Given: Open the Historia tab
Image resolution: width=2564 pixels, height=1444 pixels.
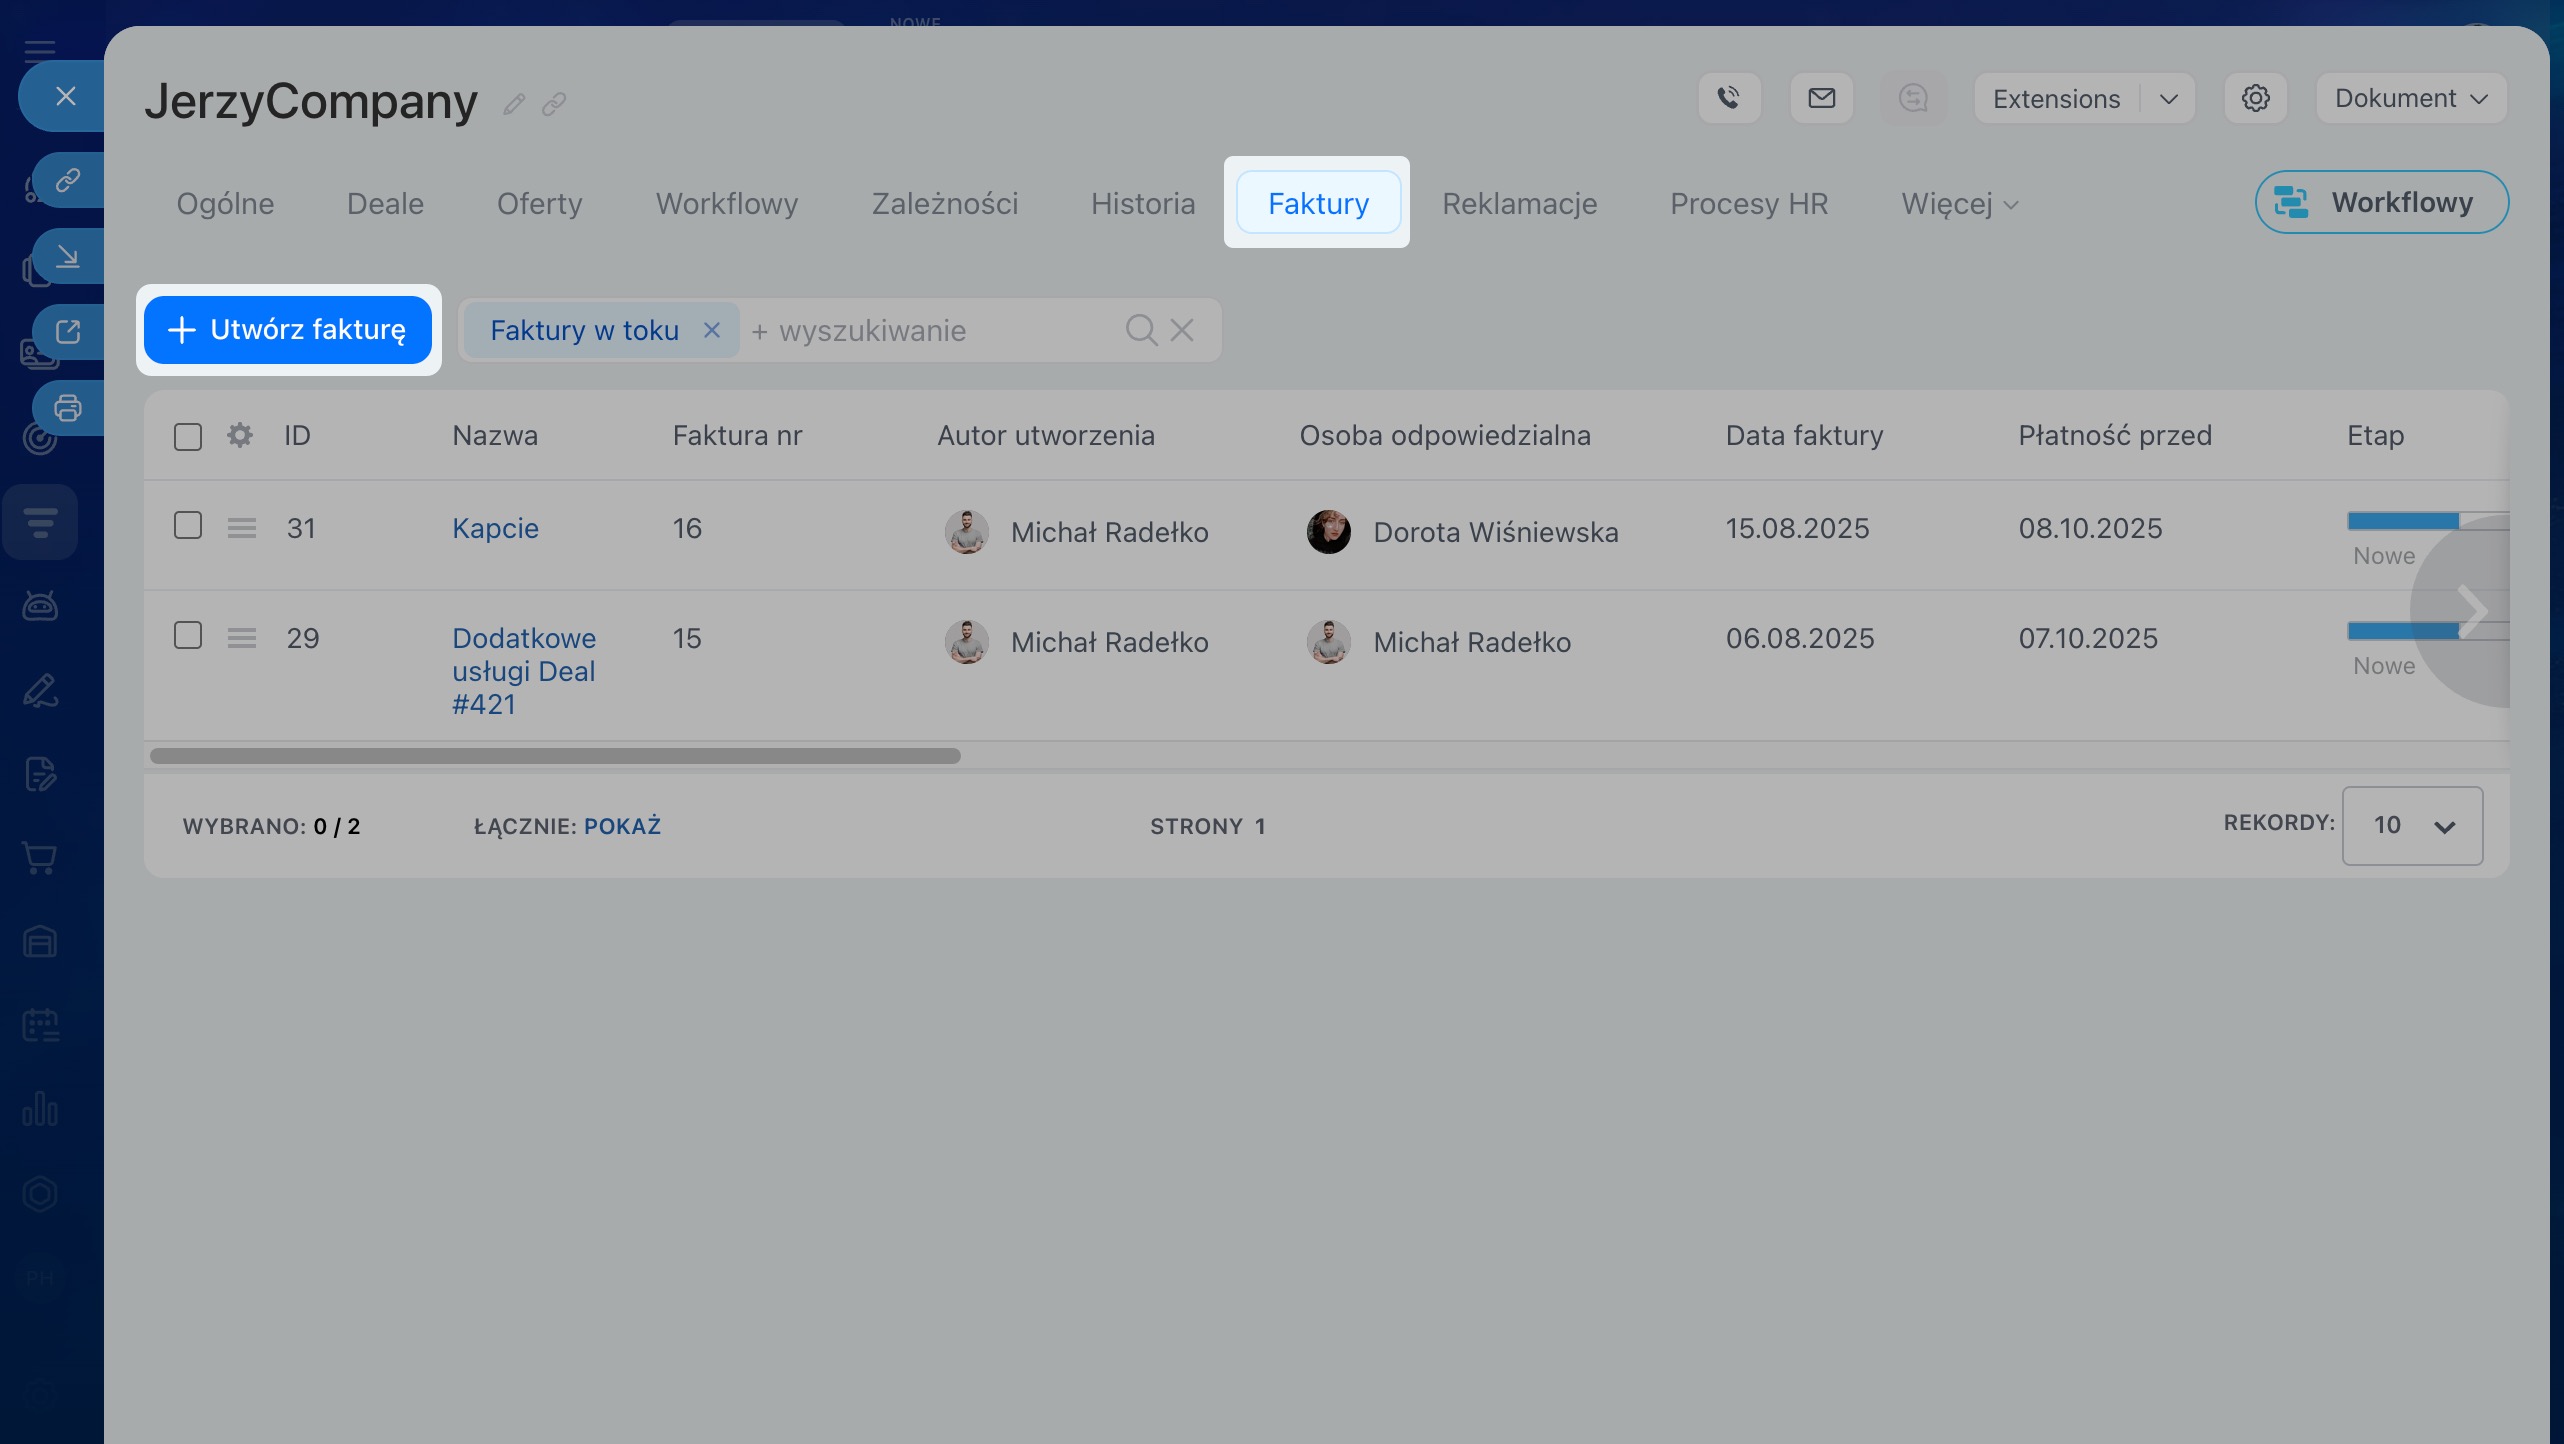Looking at the screenshot, I should pos(1143,204).
